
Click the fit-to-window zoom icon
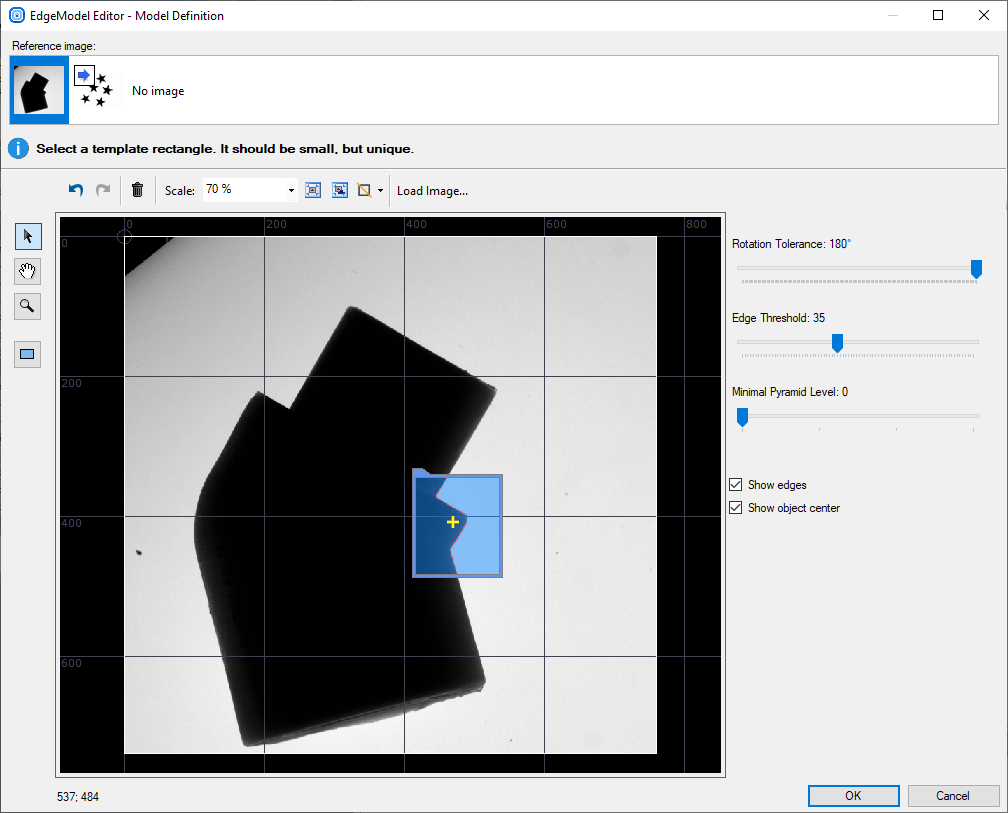pyautogui.click(x=313, y=190)
